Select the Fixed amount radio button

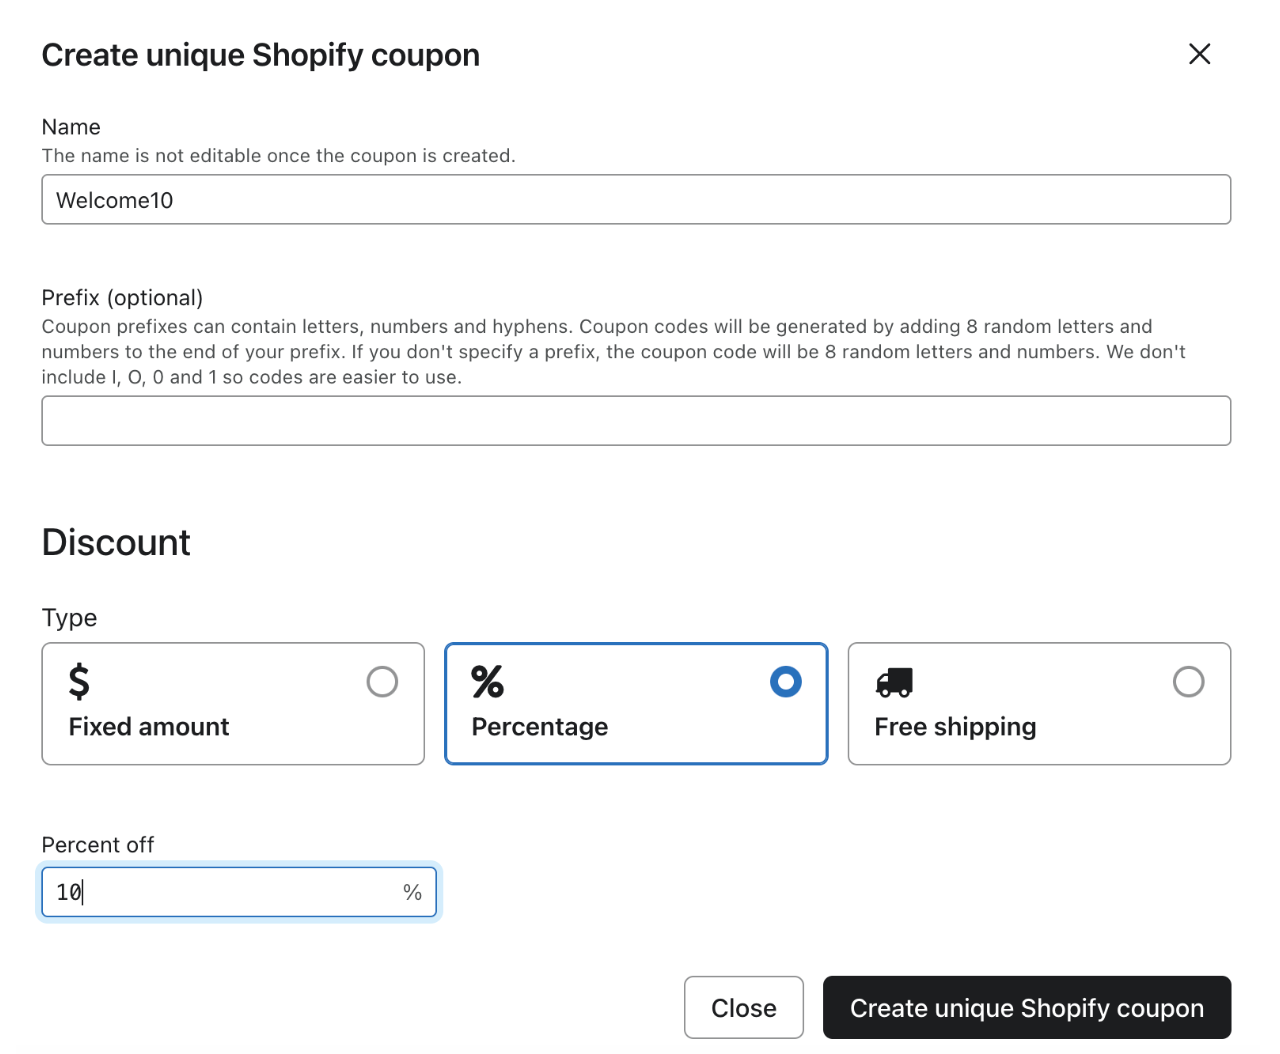(x=382, y=682)
